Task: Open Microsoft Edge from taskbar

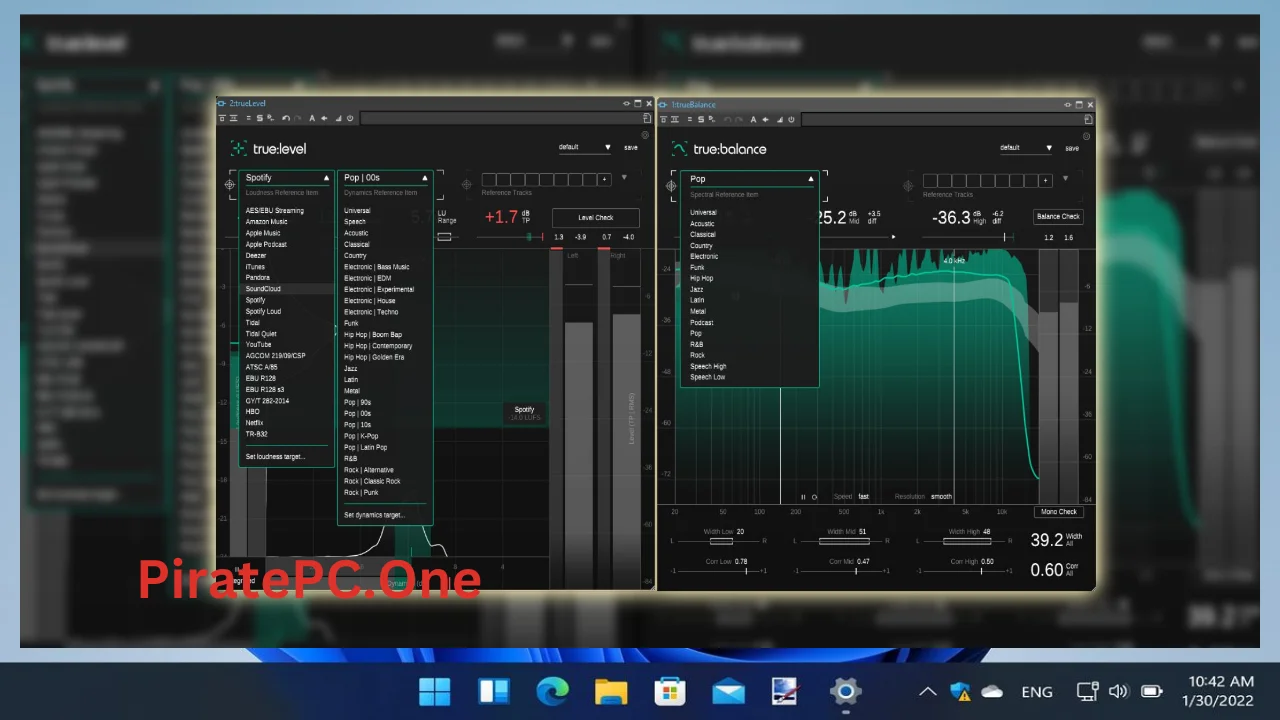Action: tap(552, 691)
